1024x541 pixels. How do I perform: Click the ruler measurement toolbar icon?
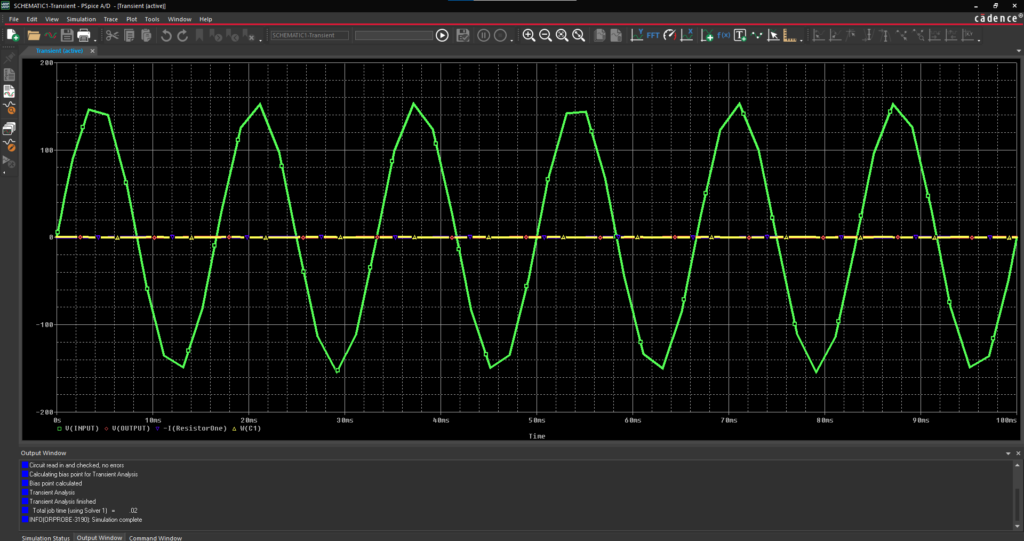790,35
